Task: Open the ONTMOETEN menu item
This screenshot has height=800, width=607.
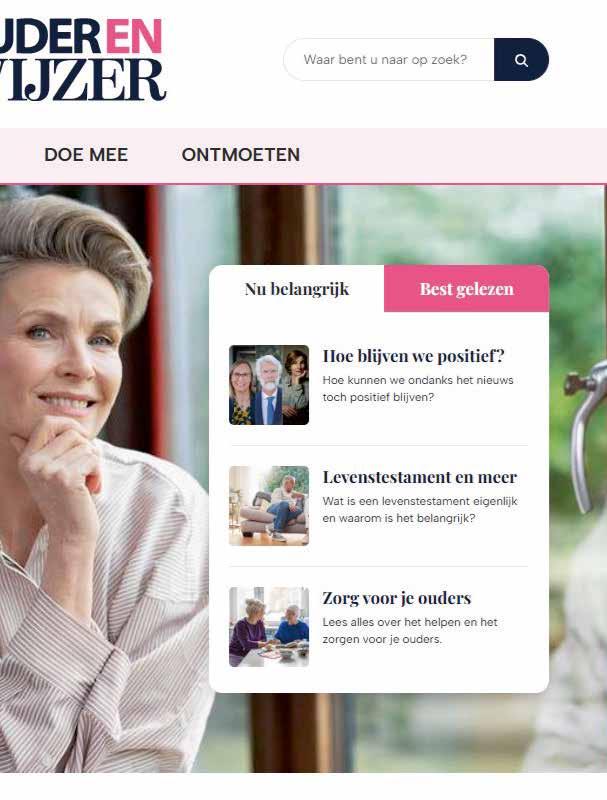Action: pos(241,155)
